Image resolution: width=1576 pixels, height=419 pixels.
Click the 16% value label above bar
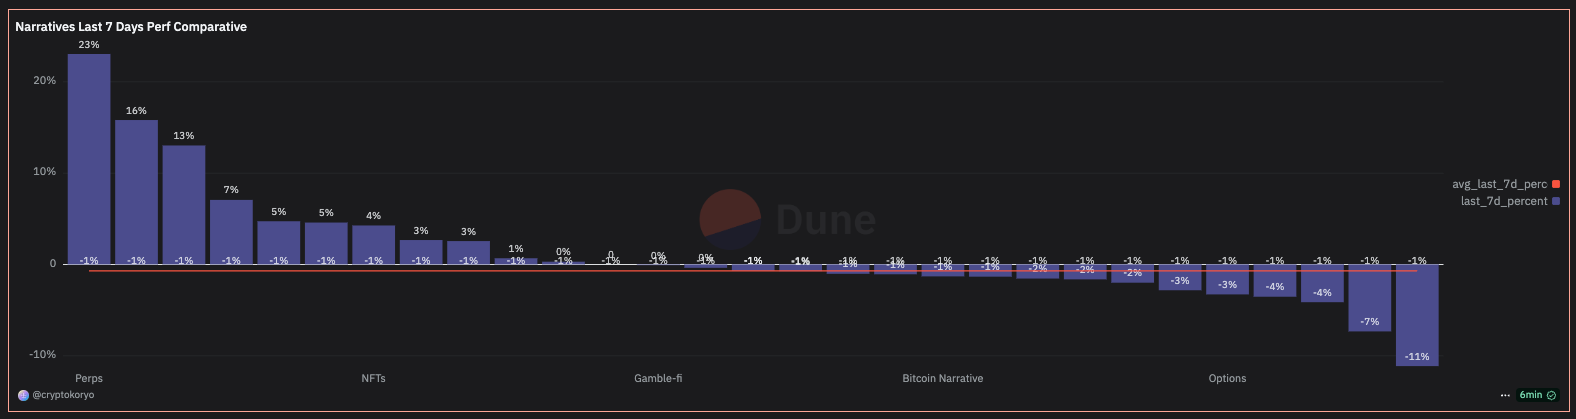[x=136, y=111]
